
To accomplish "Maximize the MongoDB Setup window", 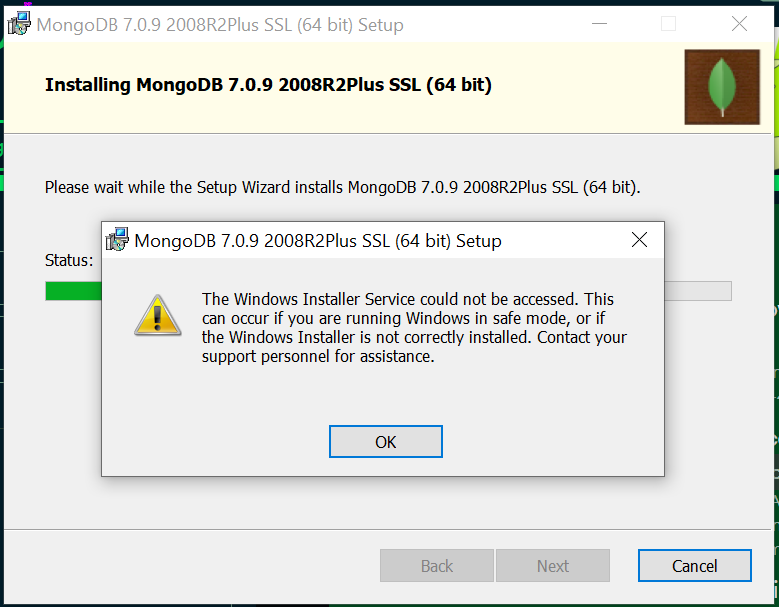I will click(668, 24).
